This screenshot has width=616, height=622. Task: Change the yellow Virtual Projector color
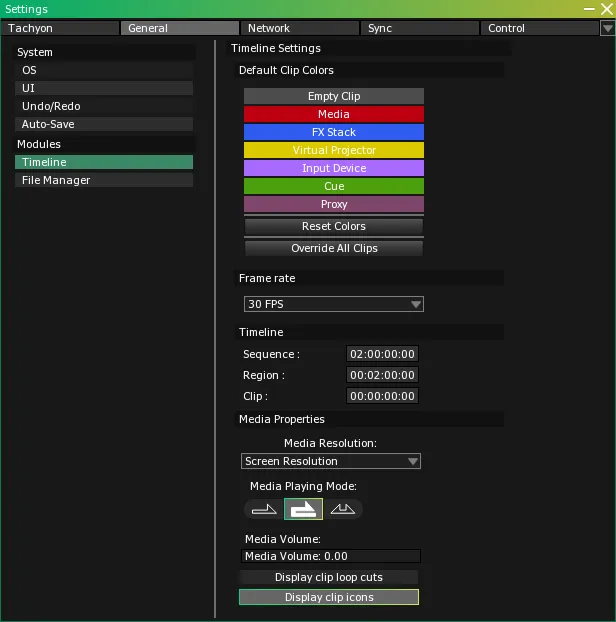334,150
